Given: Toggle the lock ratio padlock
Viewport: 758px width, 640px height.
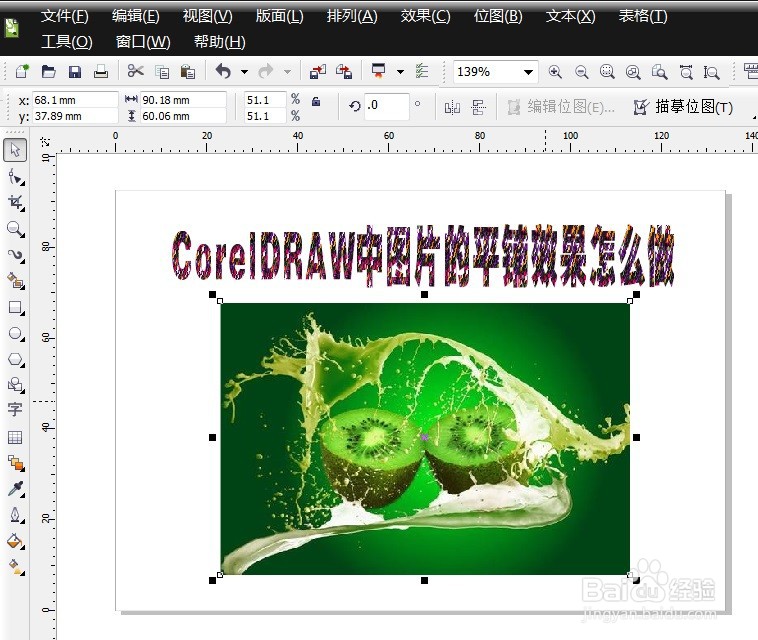Looking at the screenshot, I should (x=316, y=102).
